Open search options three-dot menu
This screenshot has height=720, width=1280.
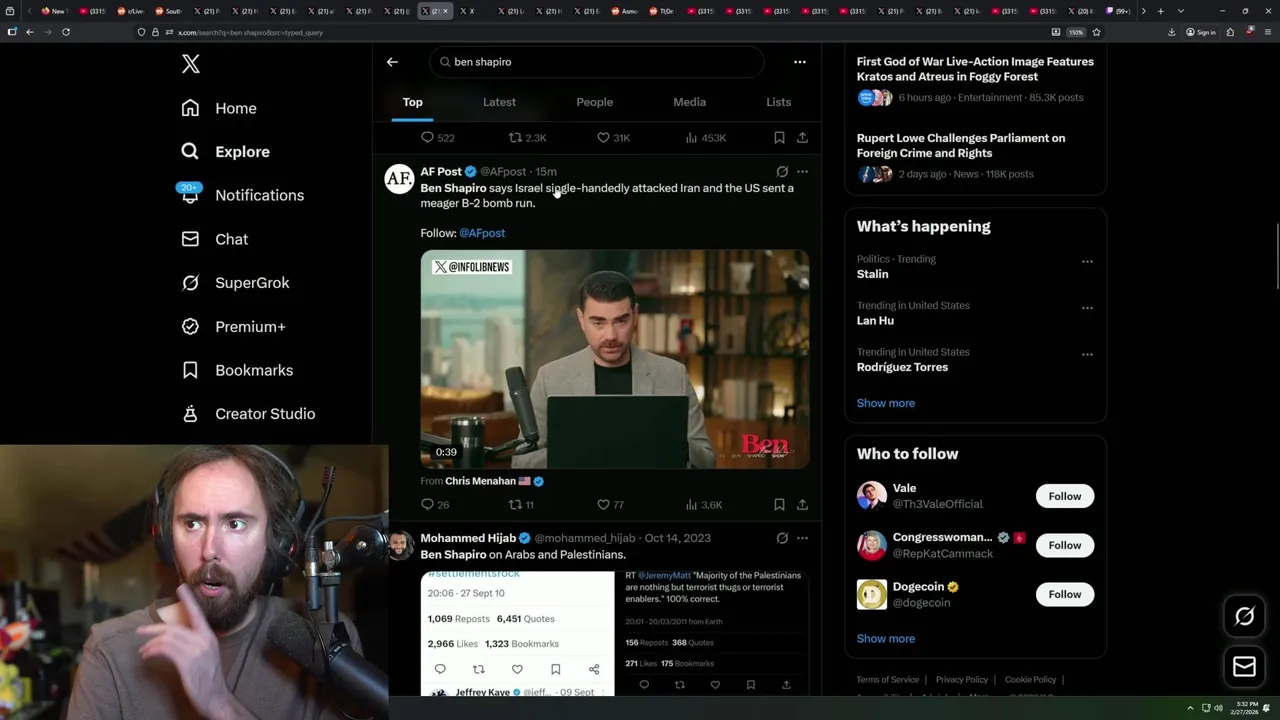point(799,62)
